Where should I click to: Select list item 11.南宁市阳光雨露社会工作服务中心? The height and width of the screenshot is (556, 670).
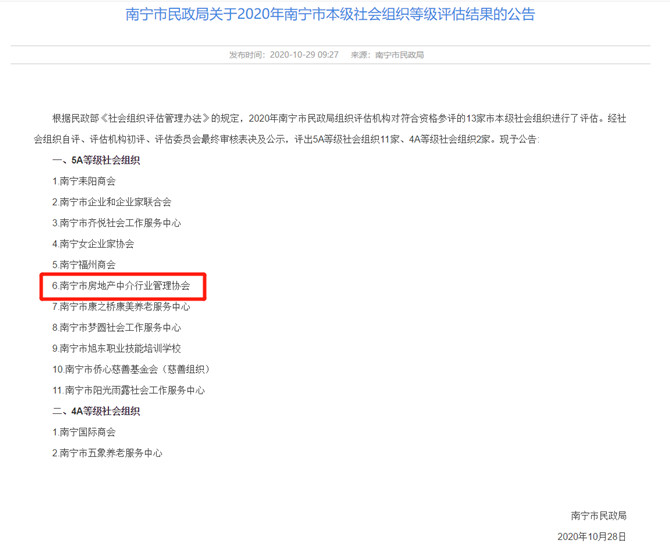[128, 391]
